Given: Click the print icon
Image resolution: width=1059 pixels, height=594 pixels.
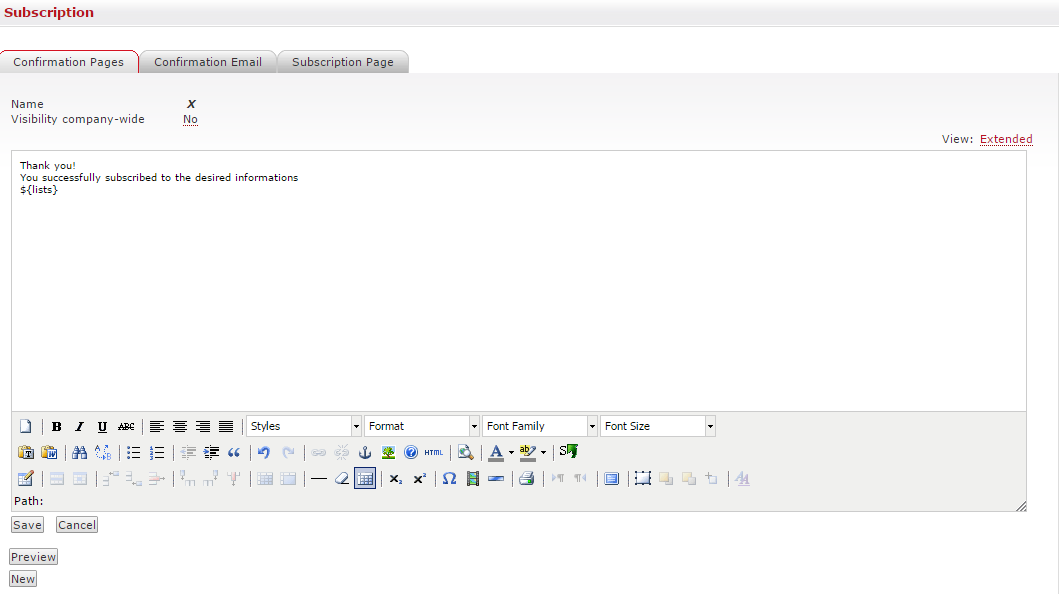Looking at the screenshot, I should pyautogui.click(x=526, y=479).
